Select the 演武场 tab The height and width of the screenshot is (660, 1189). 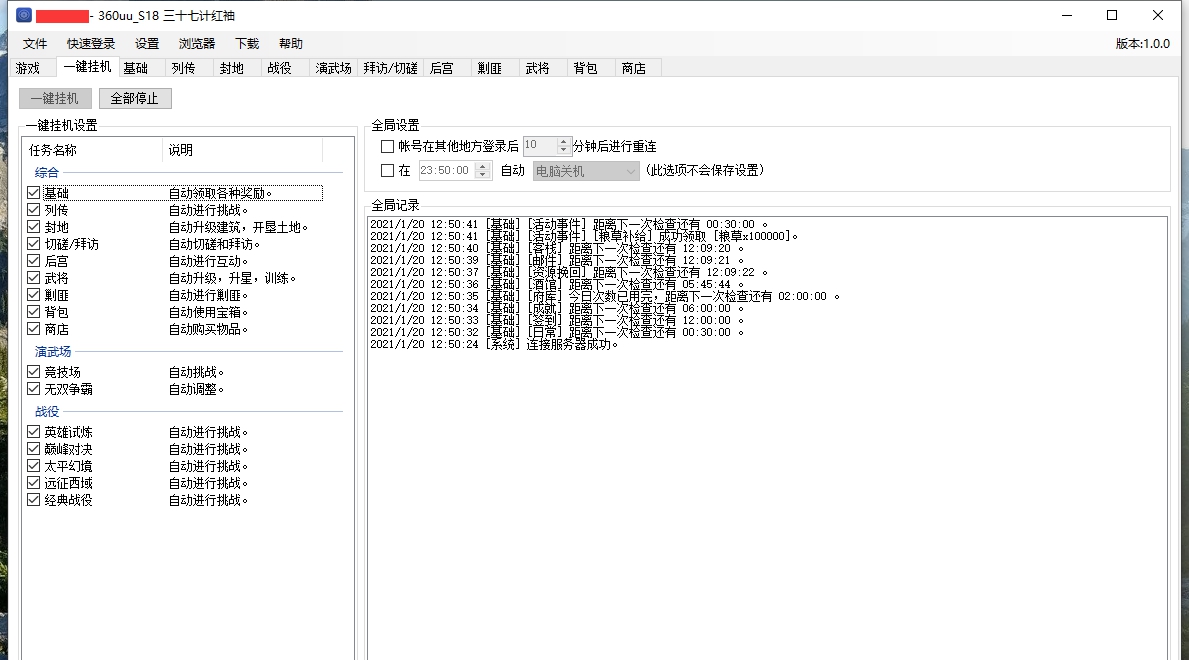click(332, 68)
